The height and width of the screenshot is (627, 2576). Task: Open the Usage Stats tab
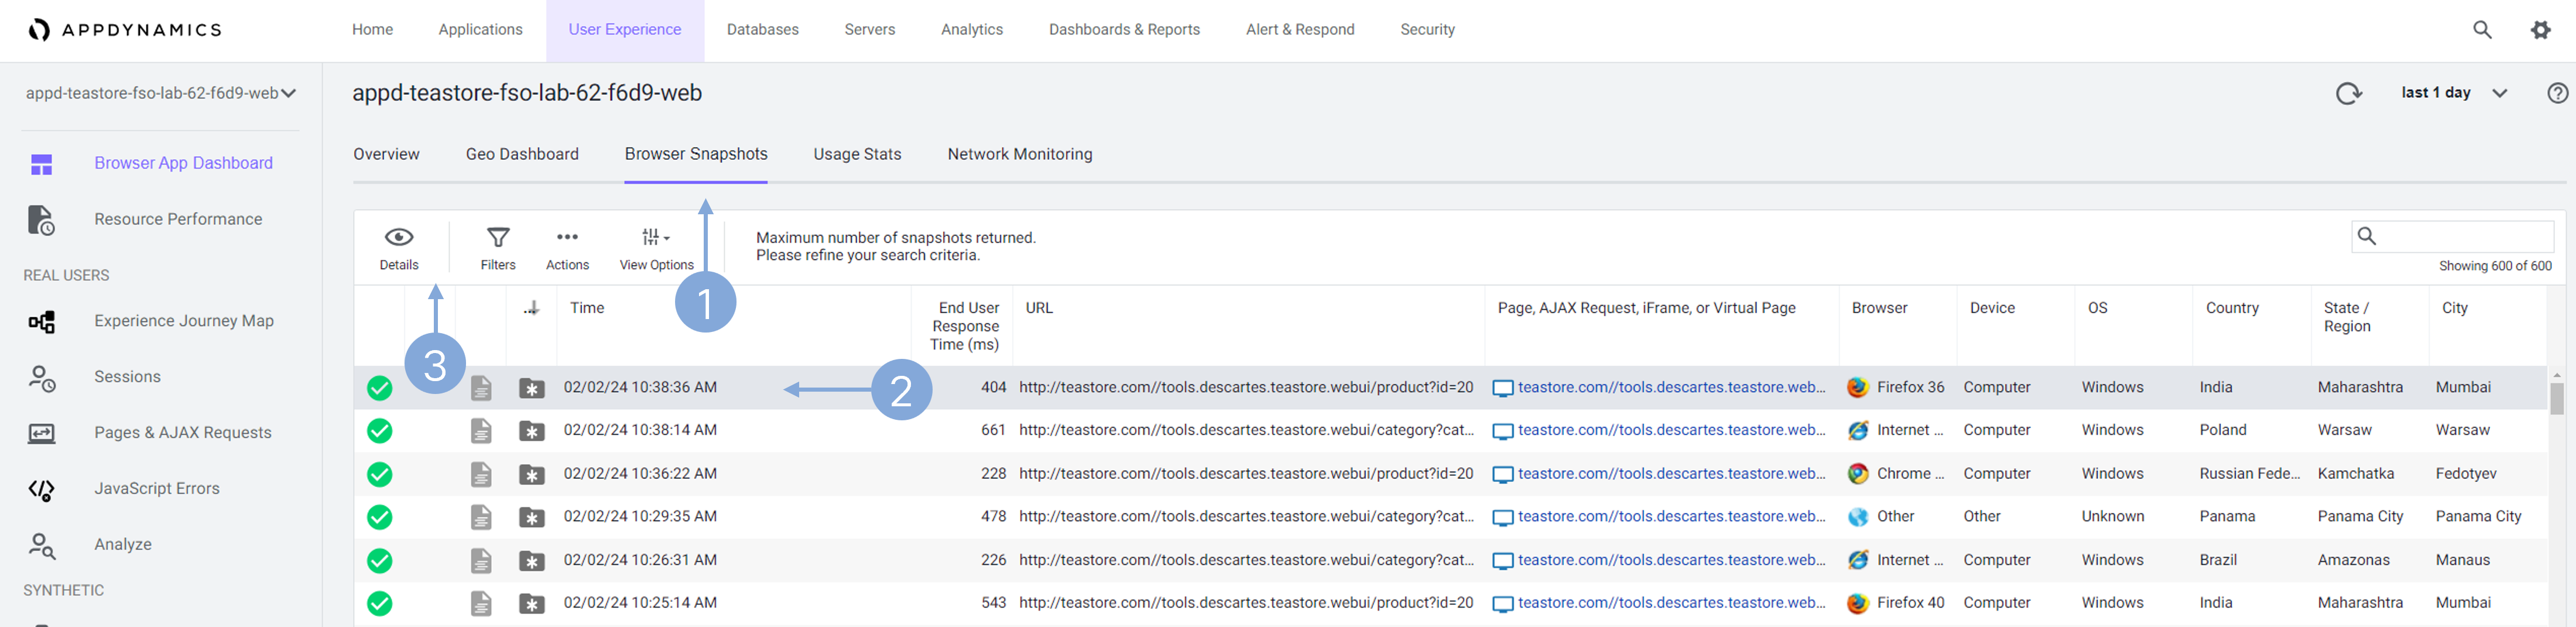coord(857,154)
